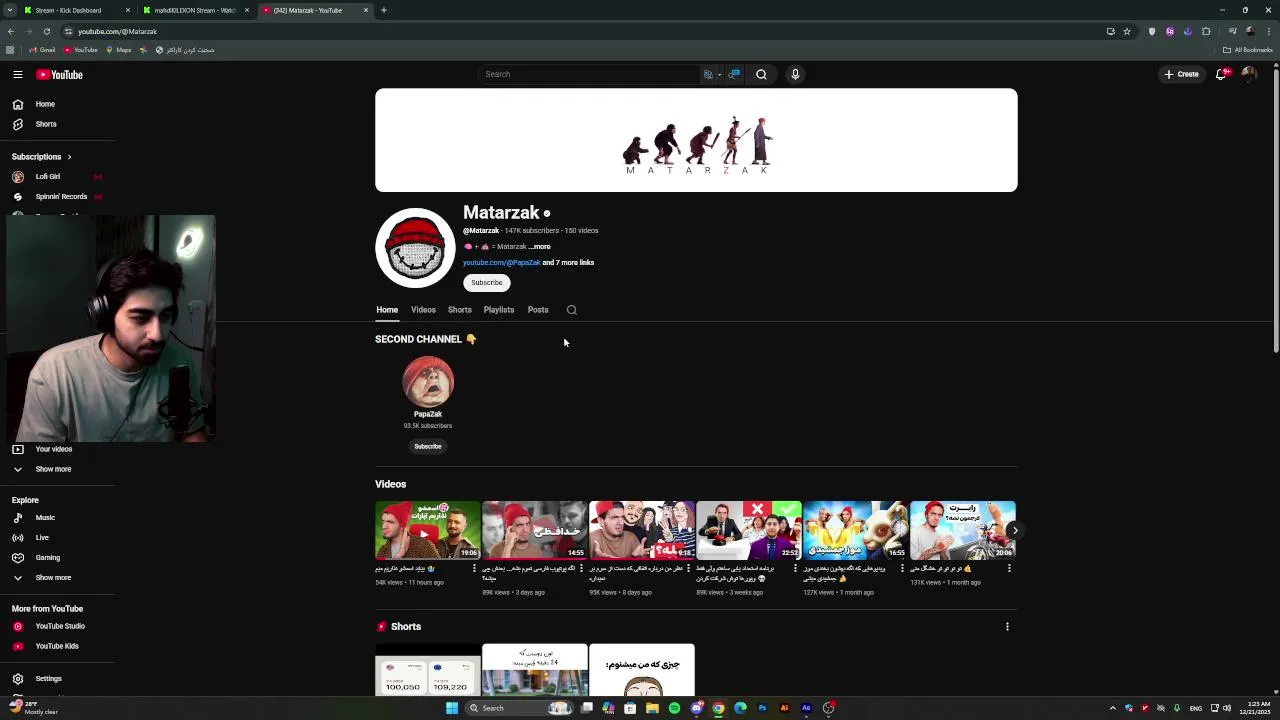Click the youtube.com/@Matarzak address bar

[580, 31]
